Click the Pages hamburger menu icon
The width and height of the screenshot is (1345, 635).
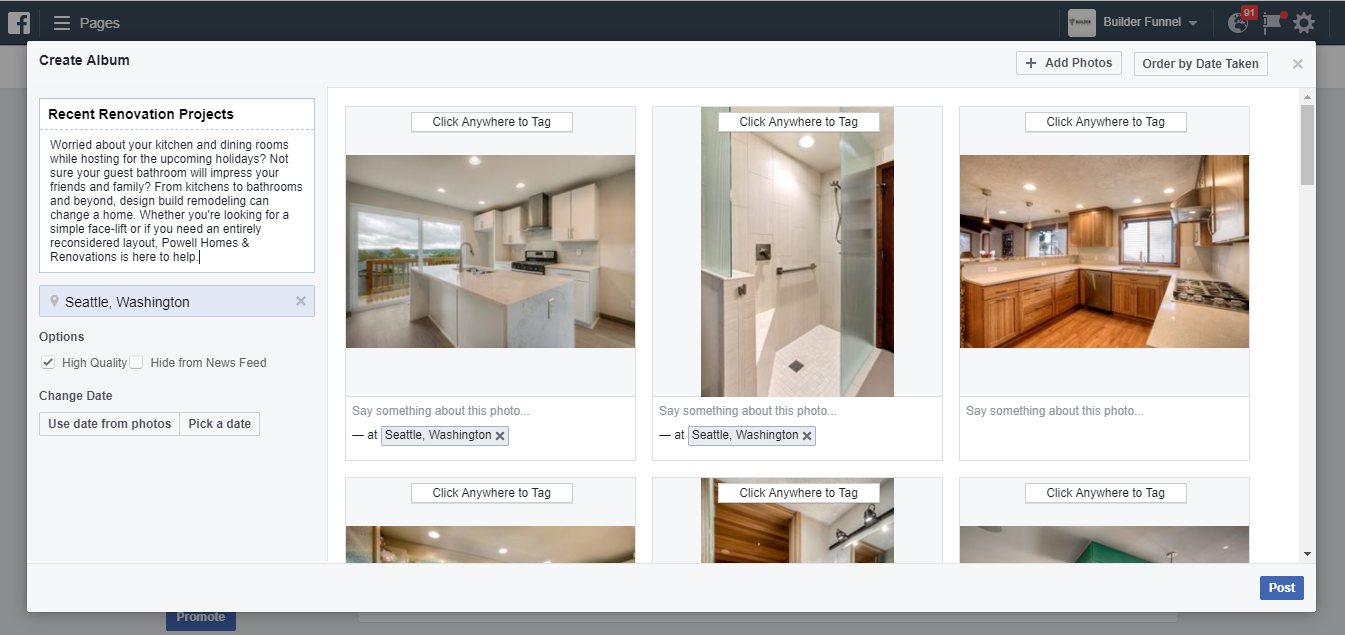pos(60,22)
